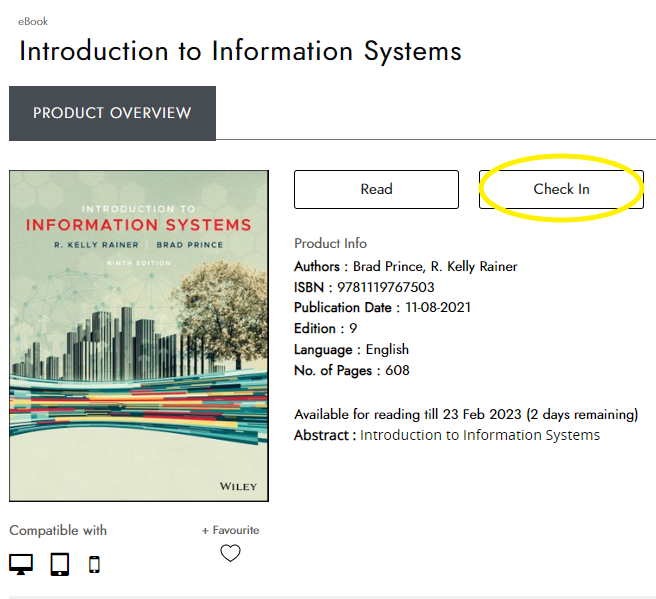The width and height of the screenshot is (656, 599).
Task: Click the mobile phone compatibility icon
Action: tap(95, 565)
